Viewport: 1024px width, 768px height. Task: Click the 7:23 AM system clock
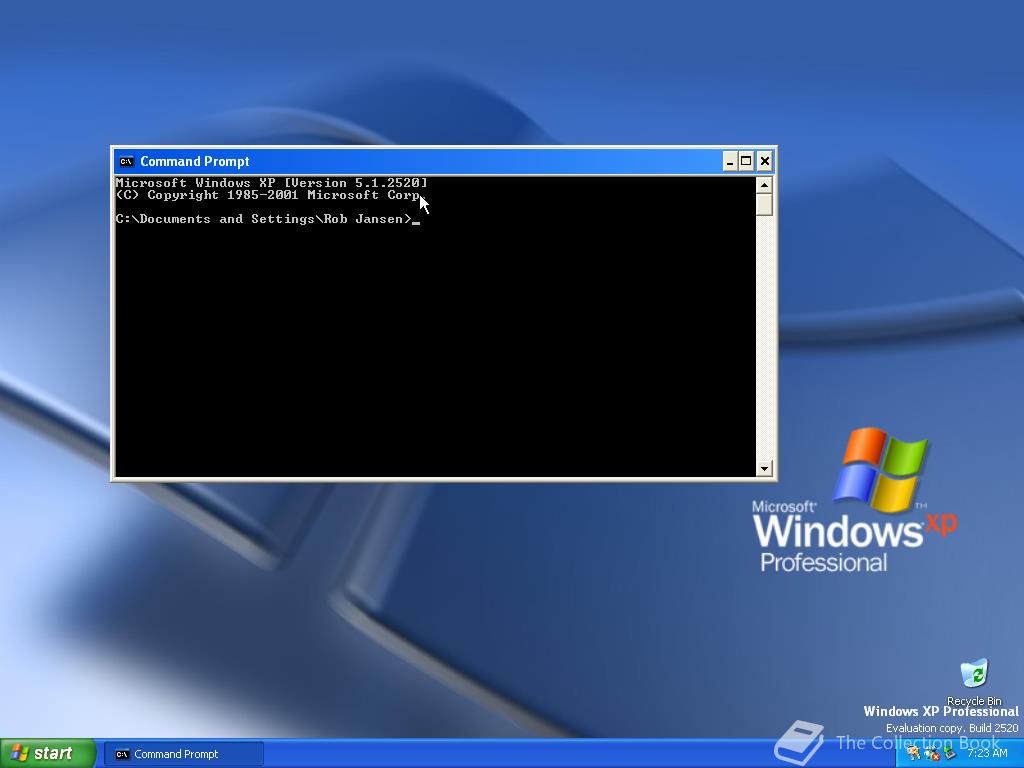[x=987, y=753]
